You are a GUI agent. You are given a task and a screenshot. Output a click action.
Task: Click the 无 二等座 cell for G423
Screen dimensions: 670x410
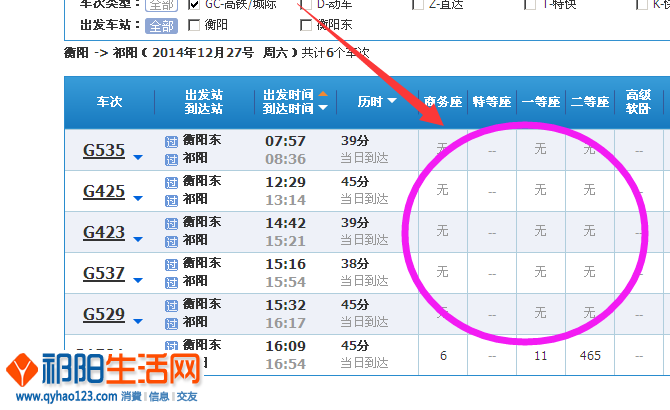pos(590,231)
